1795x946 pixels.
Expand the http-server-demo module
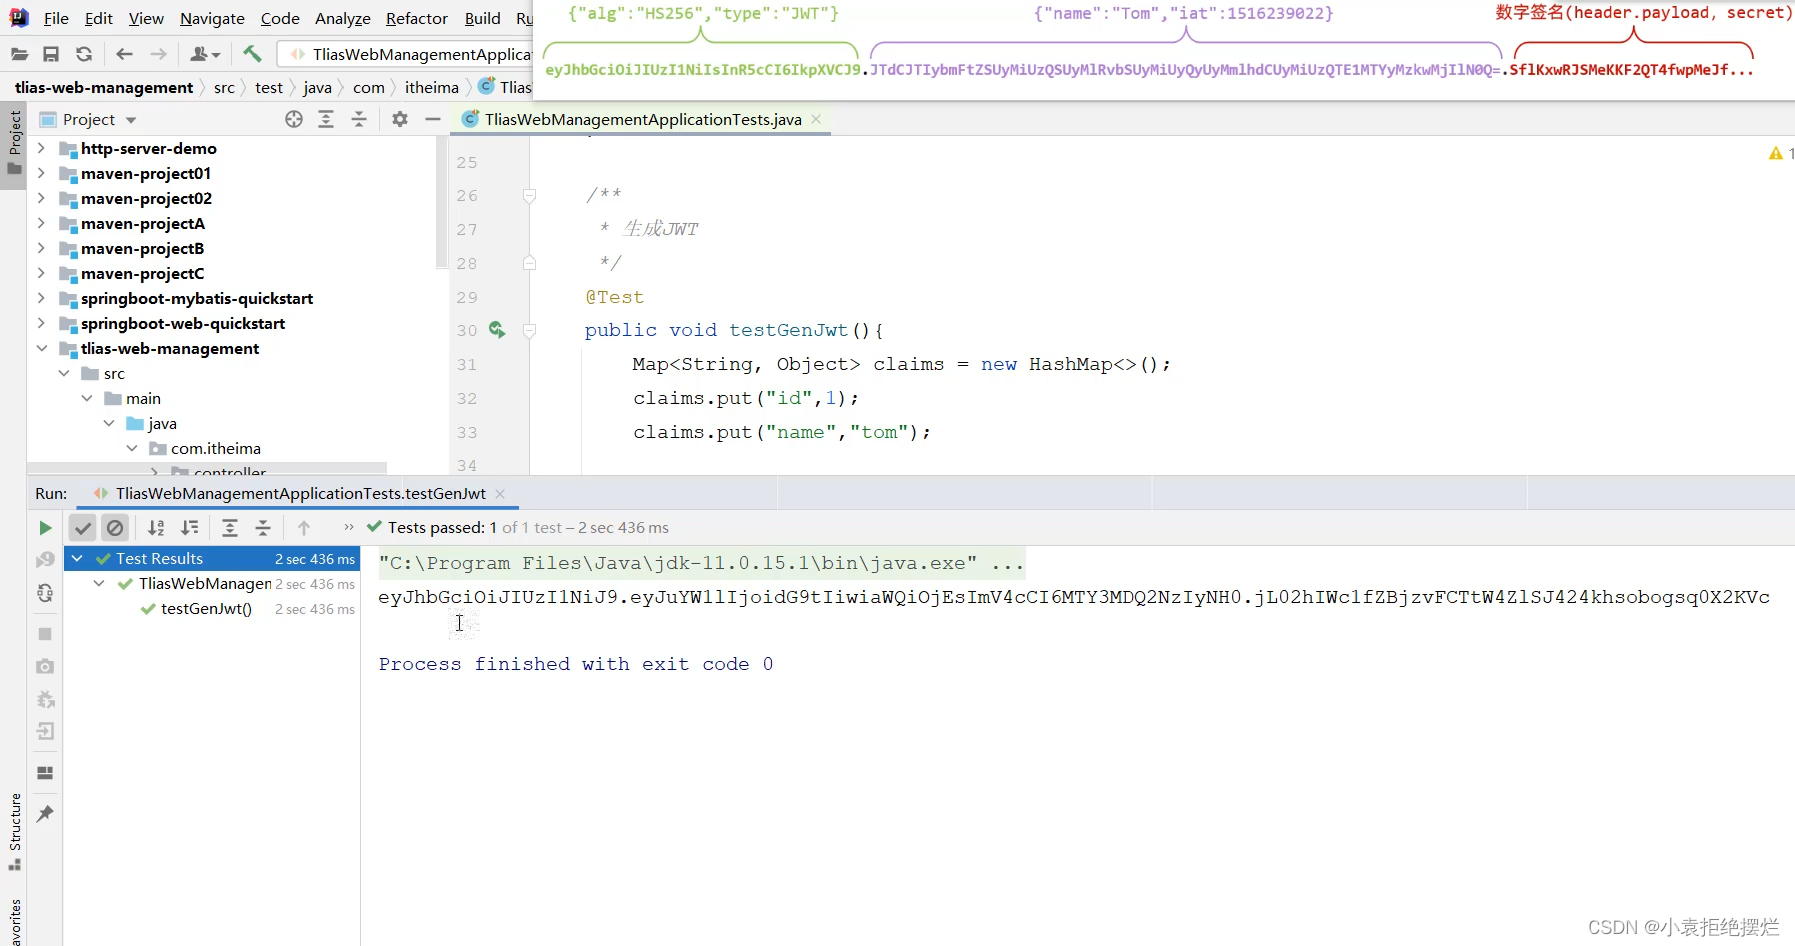point(41,148)
